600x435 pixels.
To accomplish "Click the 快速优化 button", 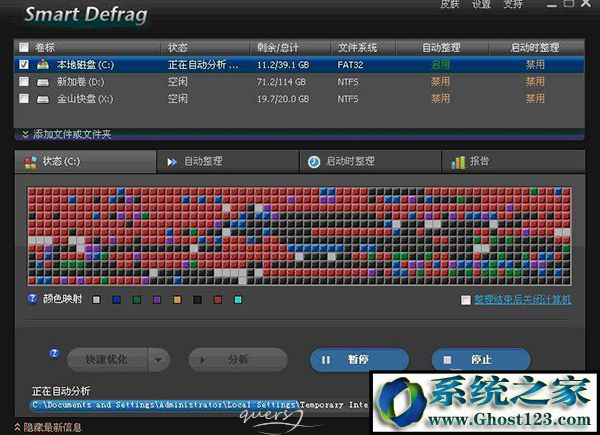I will [x=108, y=360].
